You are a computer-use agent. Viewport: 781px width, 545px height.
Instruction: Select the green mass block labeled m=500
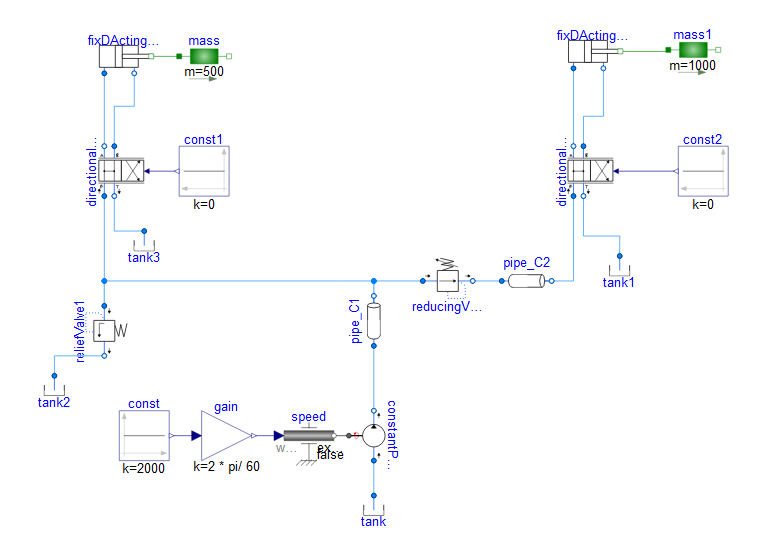click(x=204, y=56)
